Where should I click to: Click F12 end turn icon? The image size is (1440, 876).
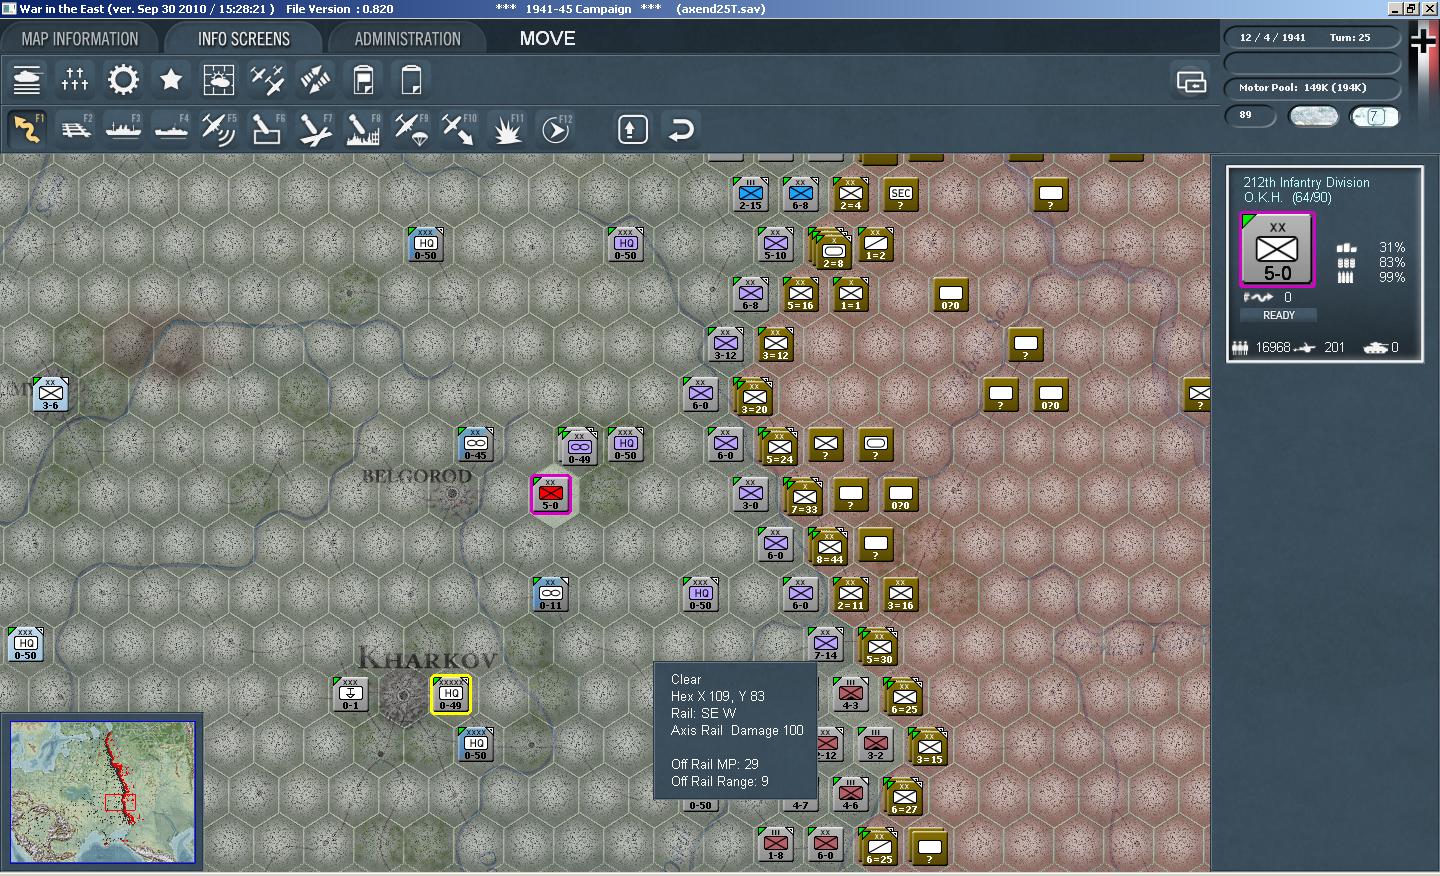555,129
